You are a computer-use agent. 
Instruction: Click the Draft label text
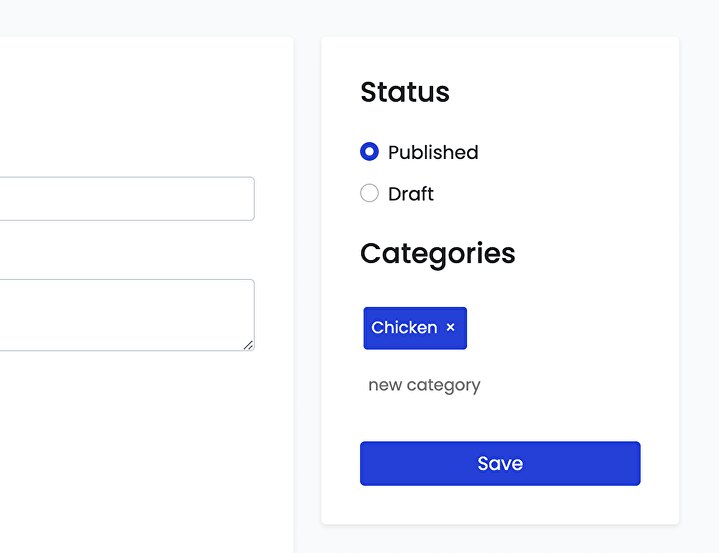click(x=411, y=193)
